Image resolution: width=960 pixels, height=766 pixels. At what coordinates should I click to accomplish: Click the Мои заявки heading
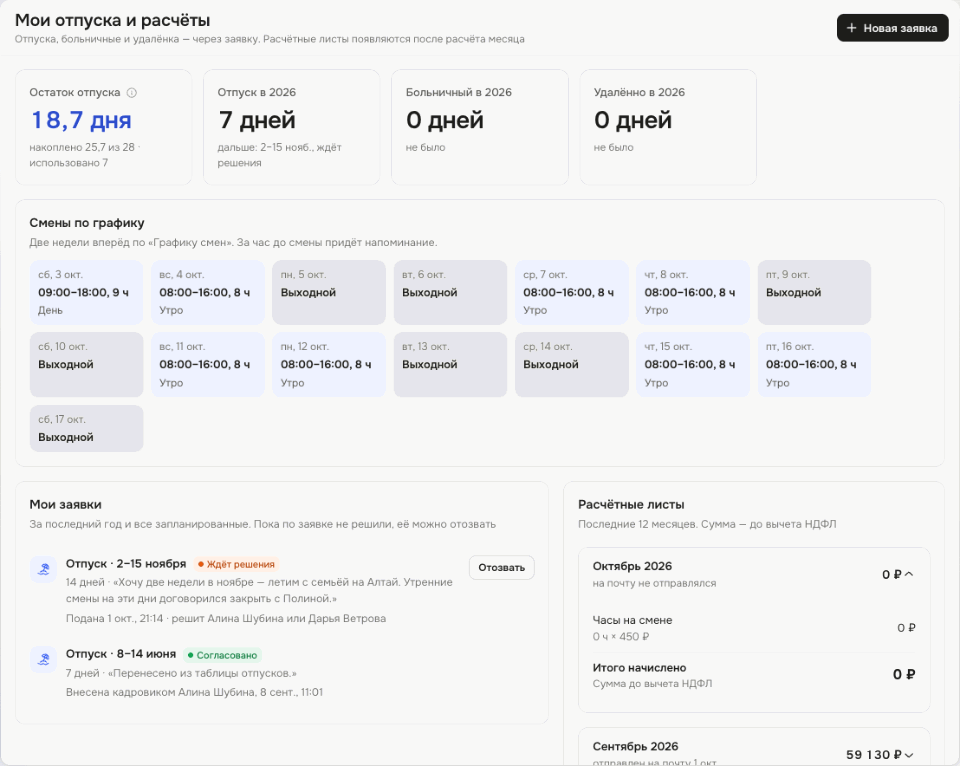[x=66, y=505]
